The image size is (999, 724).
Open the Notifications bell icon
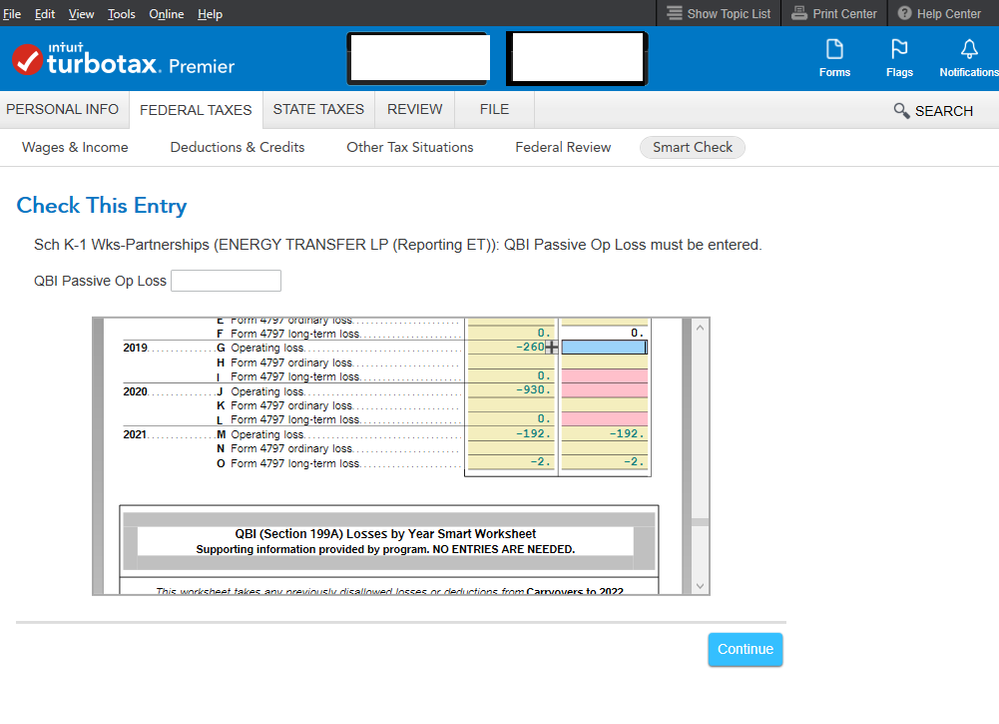coord(969,50)
